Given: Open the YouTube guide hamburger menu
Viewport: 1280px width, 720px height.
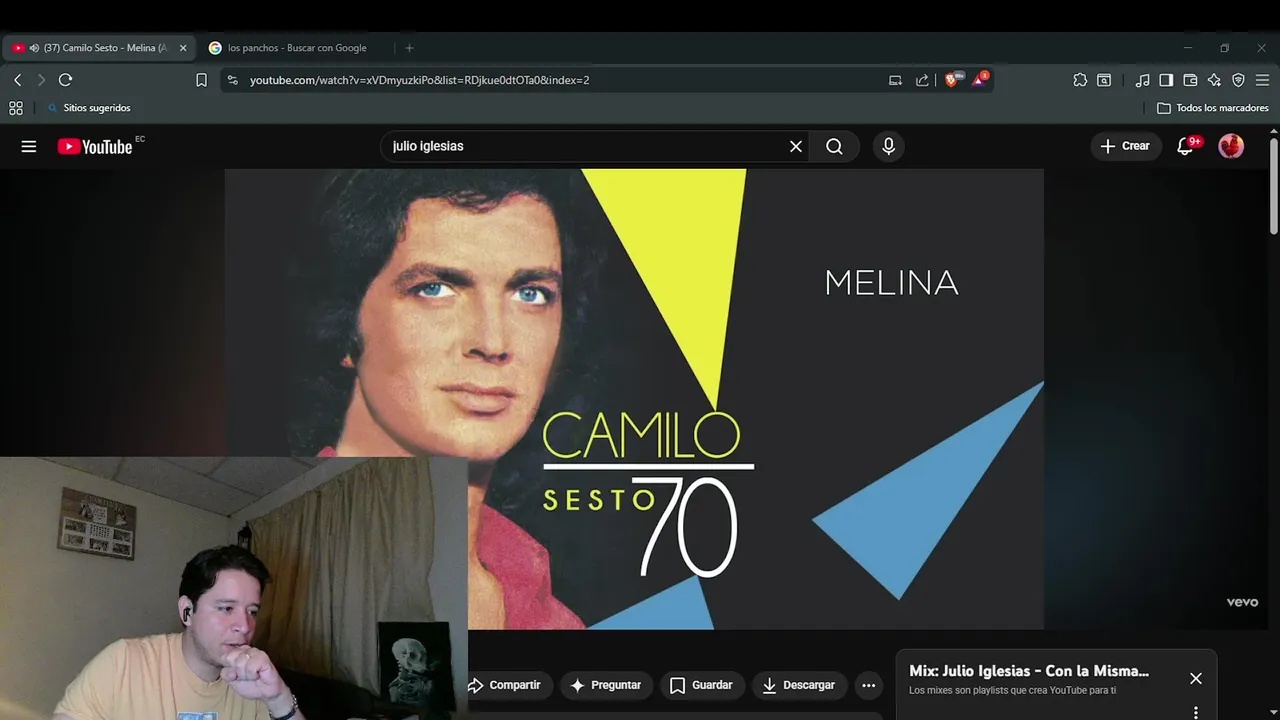Looking at the screenshot, I should (29, 146).
